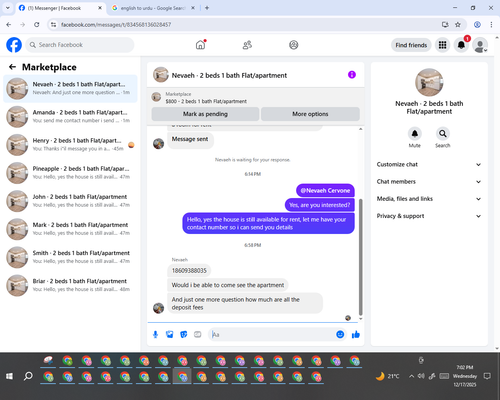
Task: Attach a file with the photo icon
Action: (x=170, y=334)
